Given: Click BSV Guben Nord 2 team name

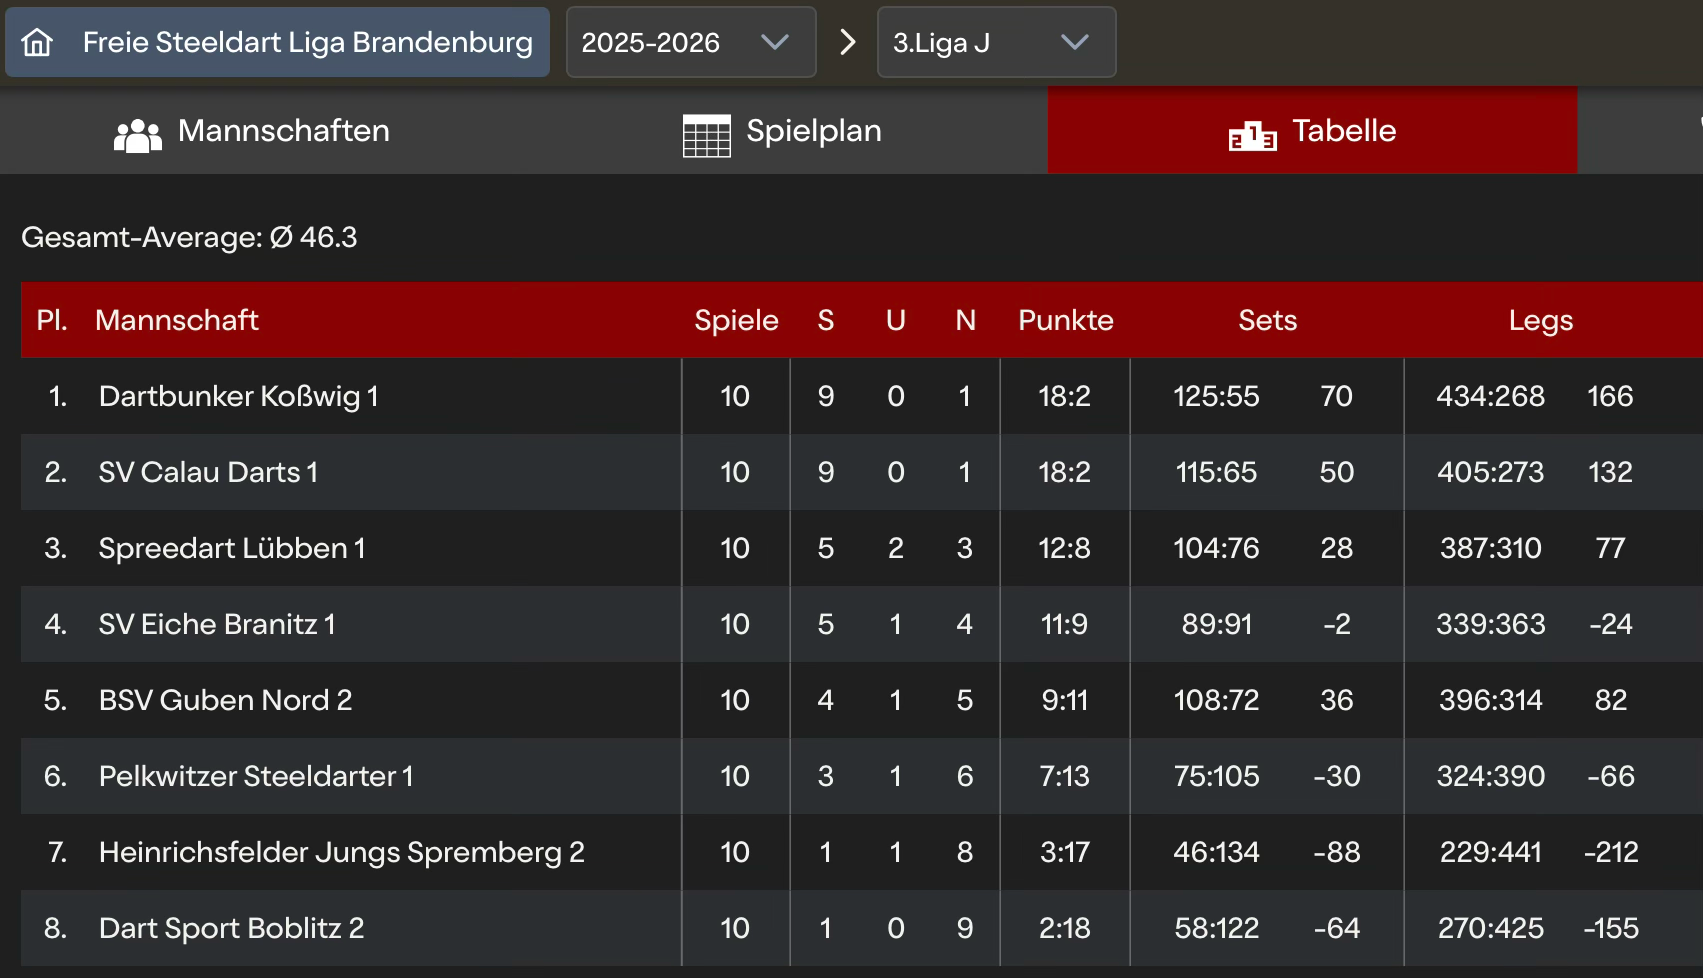Looking at the screenshot, I should click(225, 700).
